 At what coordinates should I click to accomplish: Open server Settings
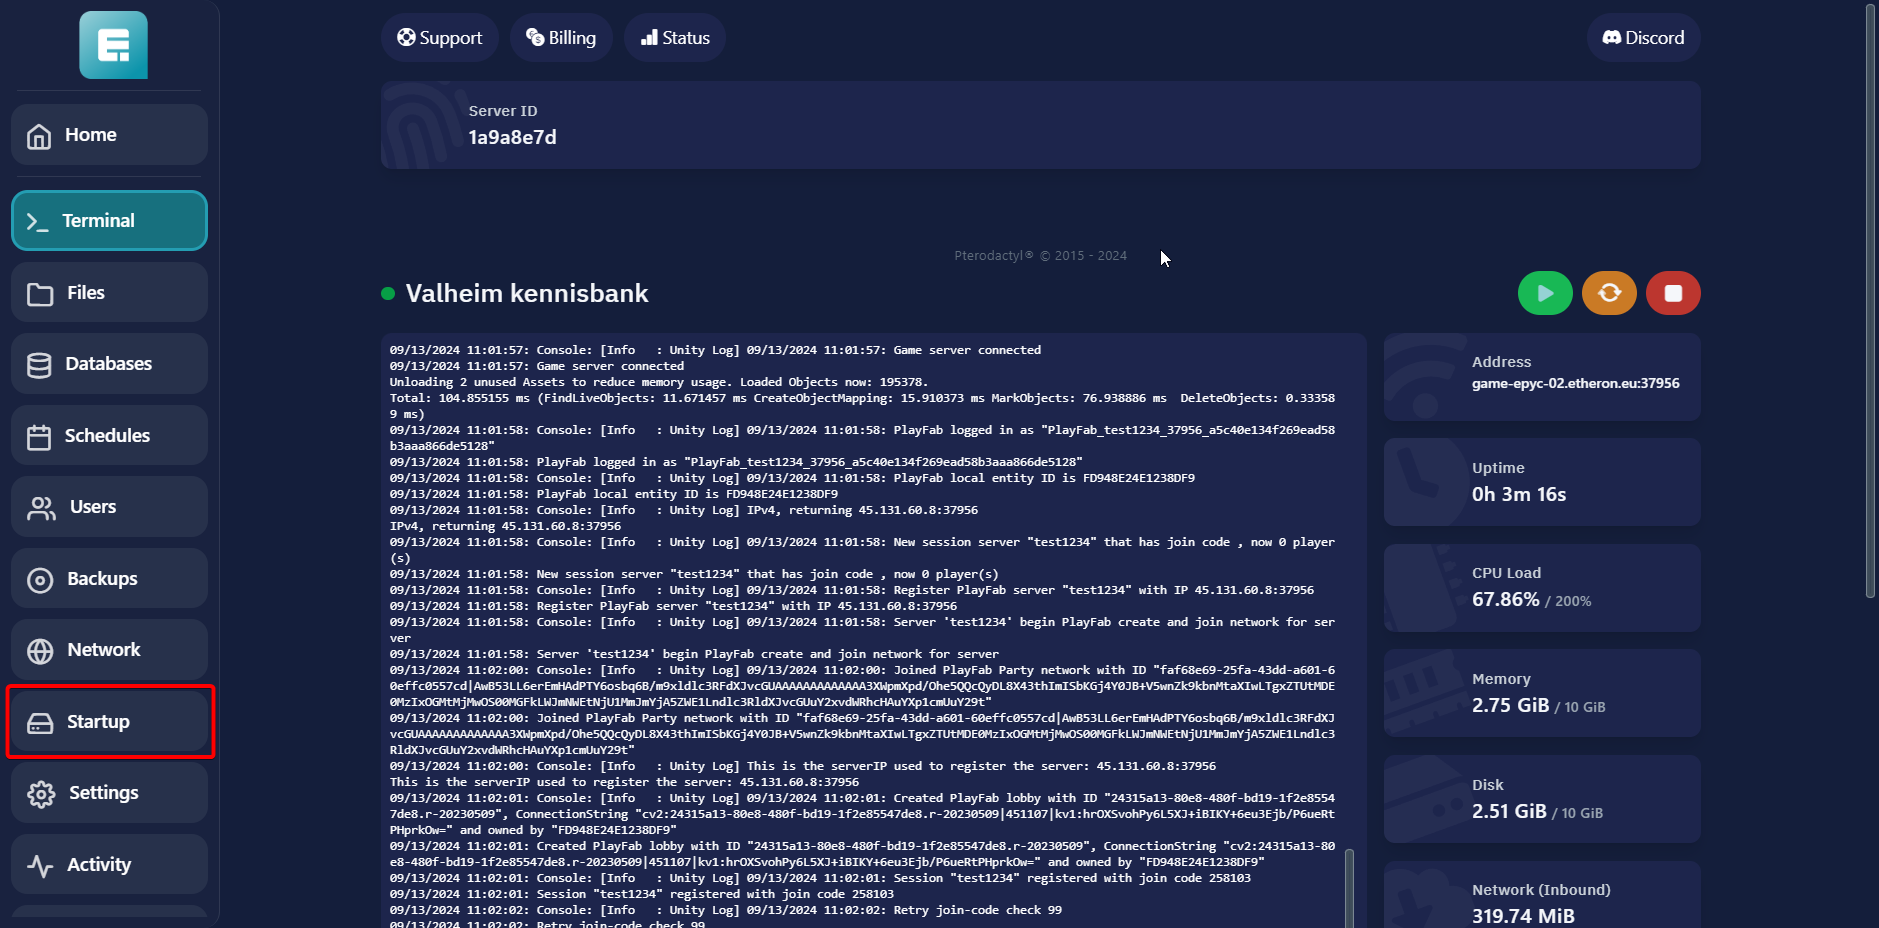click(x=109, y=793)
